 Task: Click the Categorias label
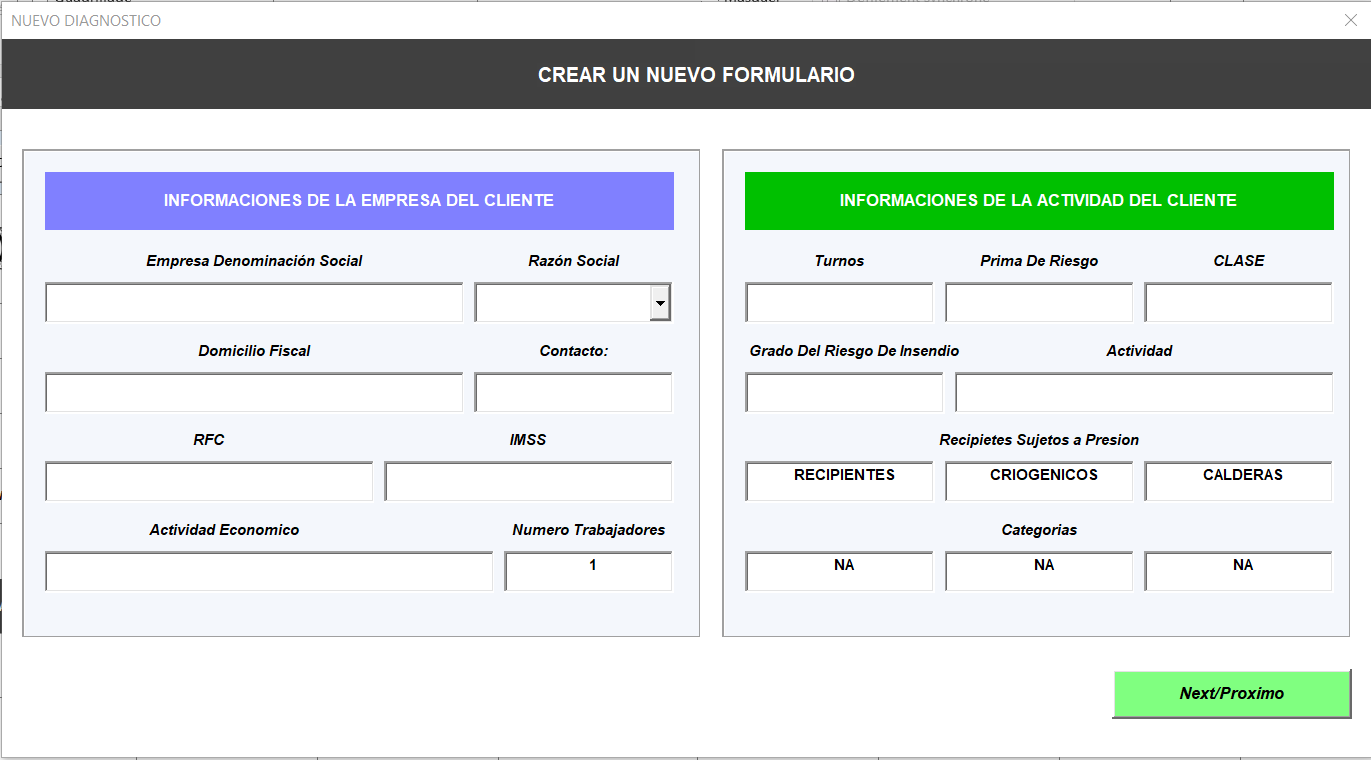pyautogui.click(x=1039, y=530)
